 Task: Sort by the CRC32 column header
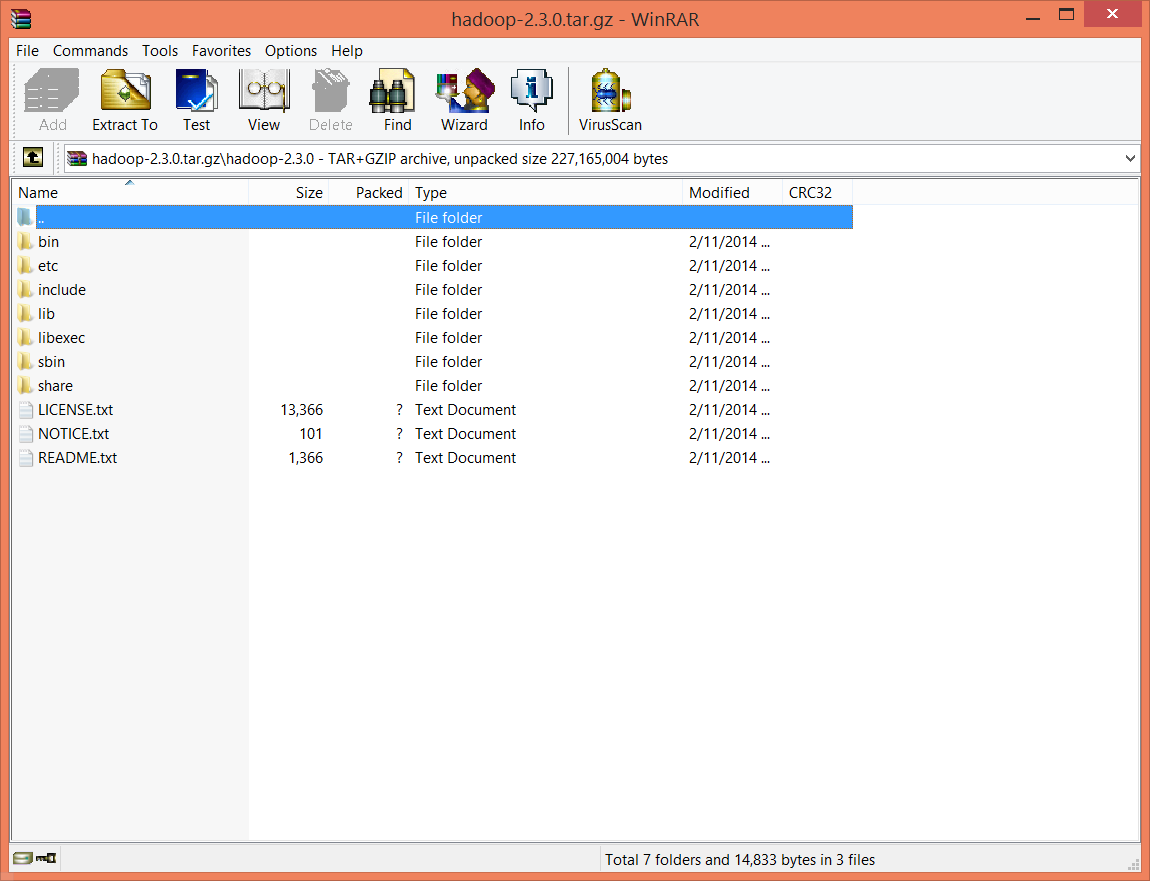click(x=817, y=192)
